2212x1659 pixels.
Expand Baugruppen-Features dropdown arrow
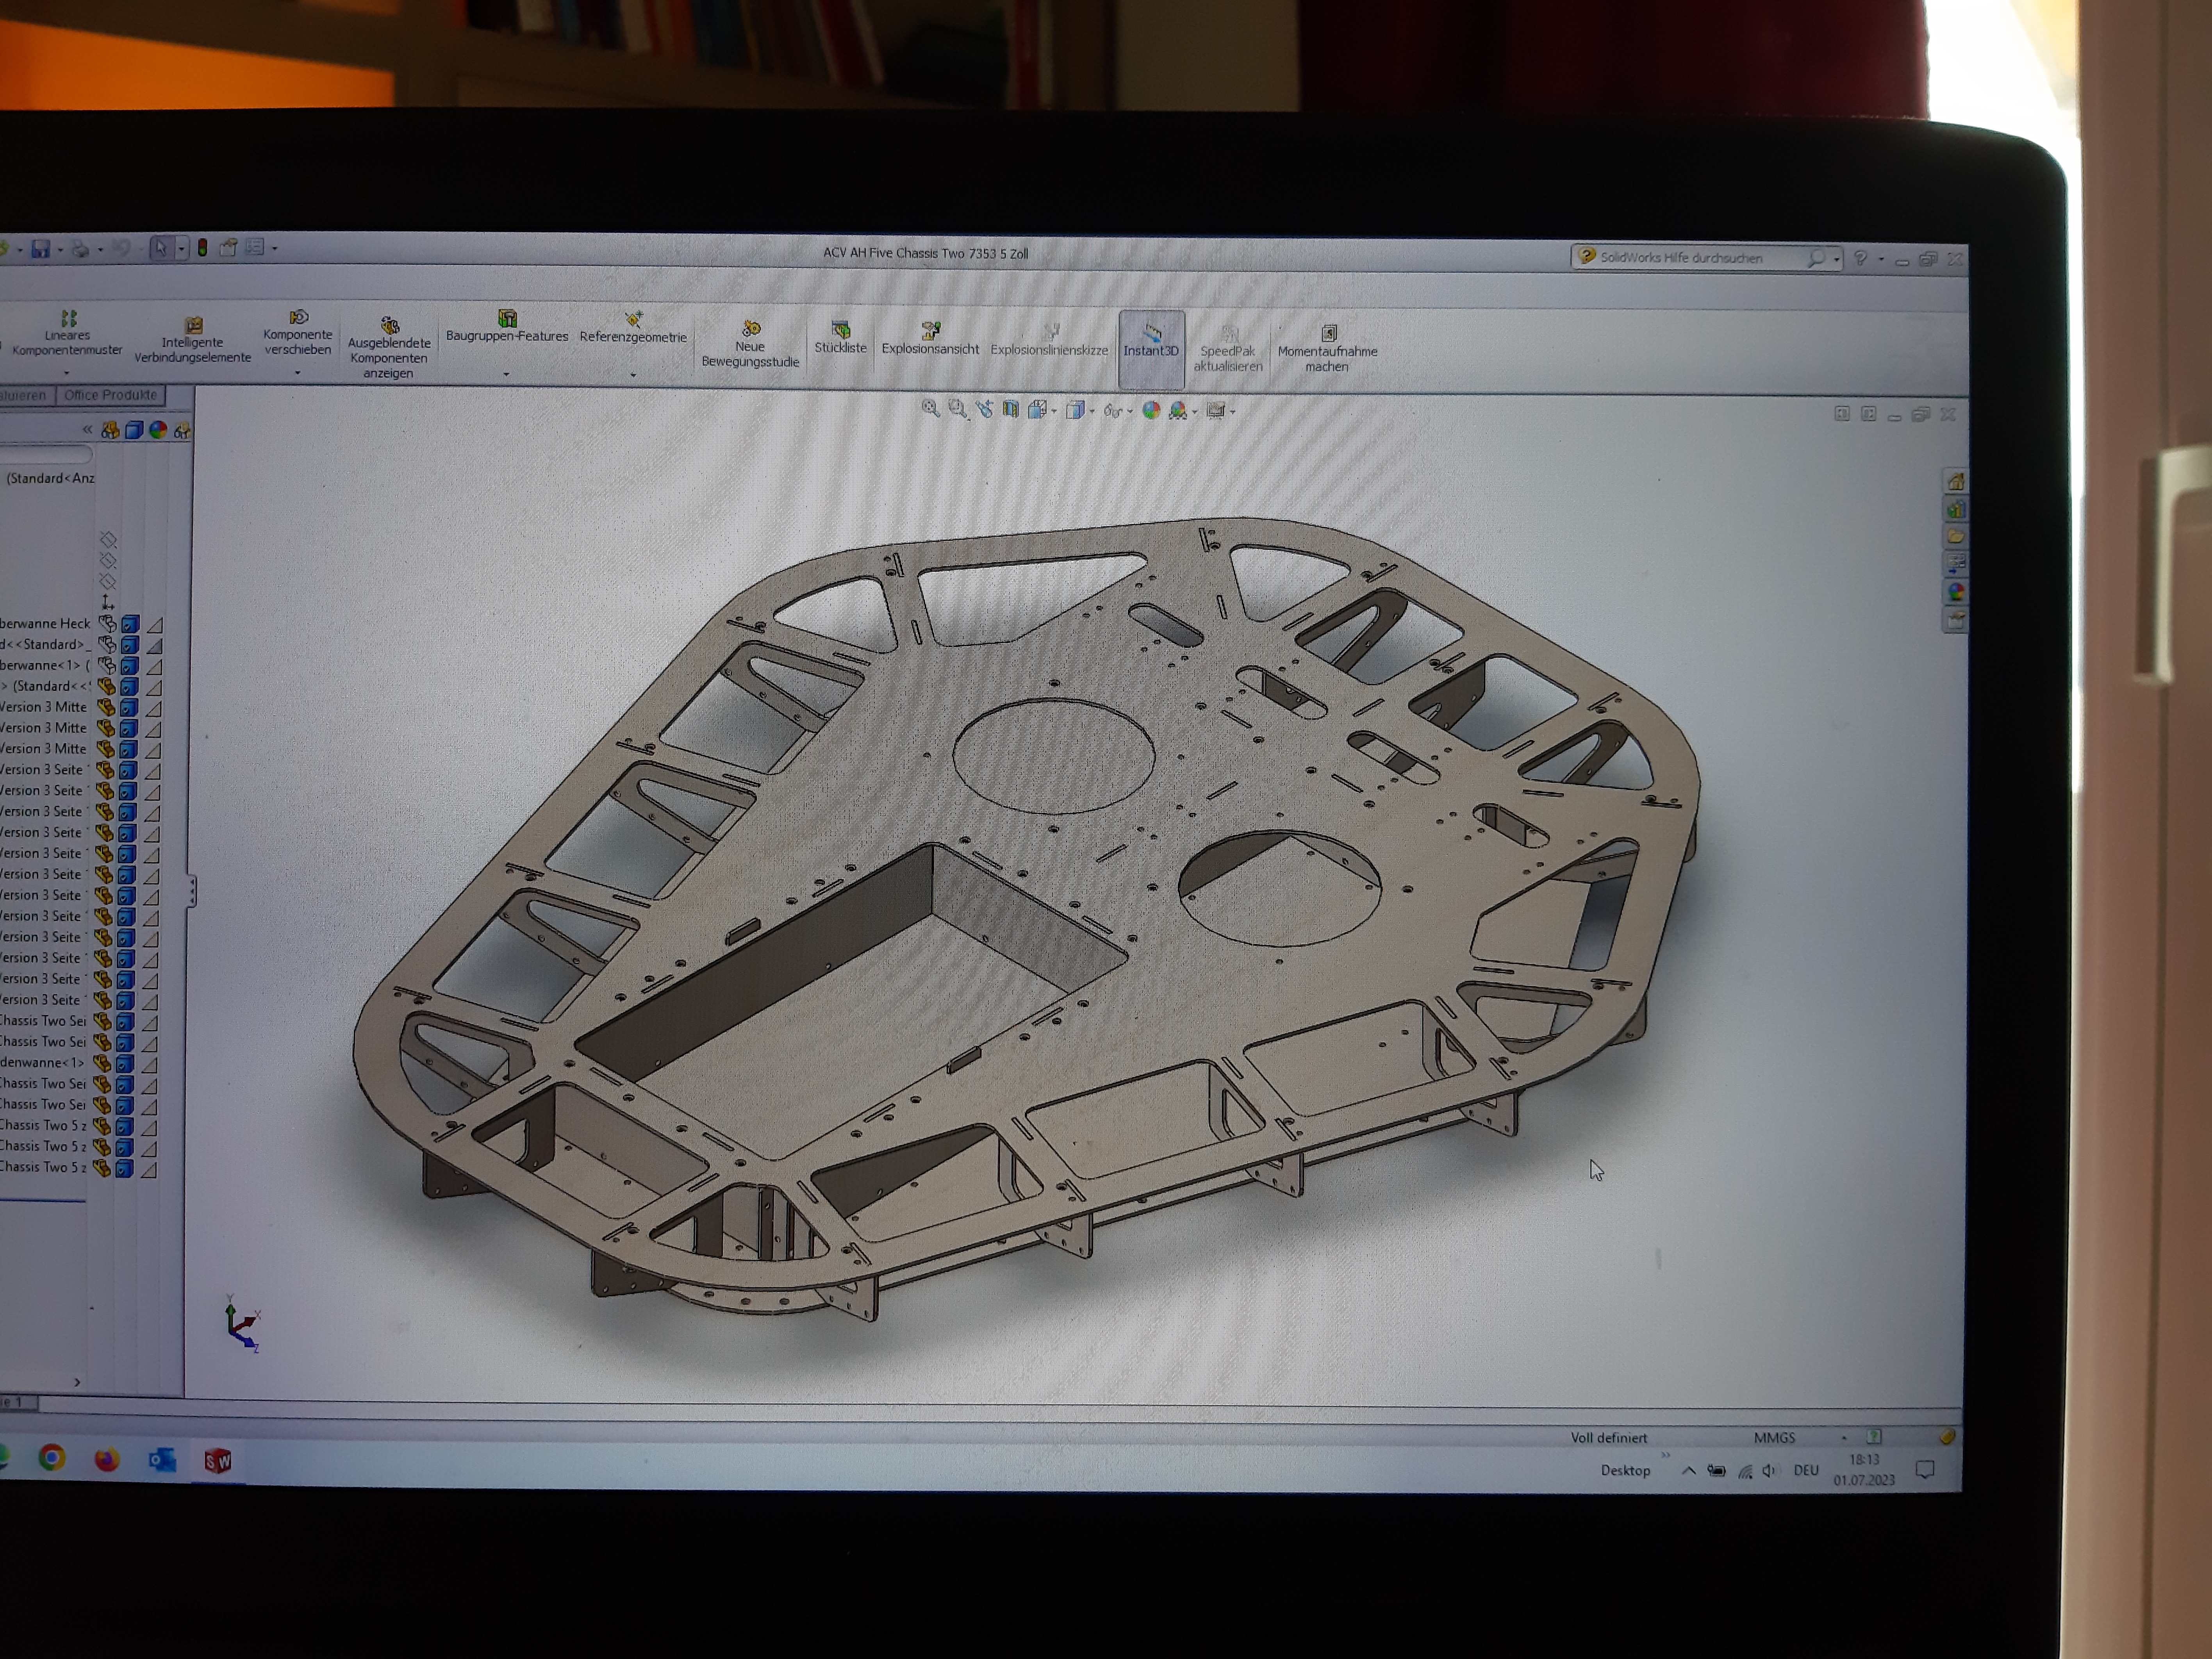click(x=506, y=375)
